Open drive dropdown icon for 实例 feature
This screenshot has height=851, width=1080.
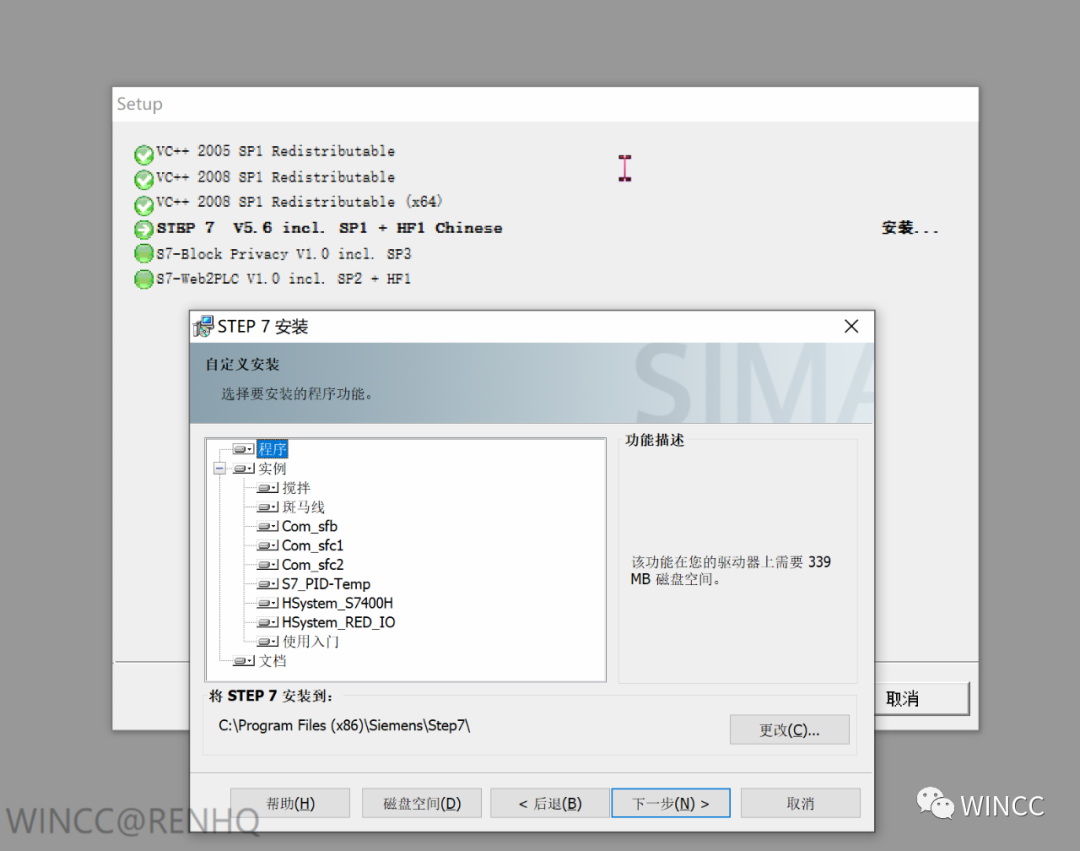[x=243, y=469]
